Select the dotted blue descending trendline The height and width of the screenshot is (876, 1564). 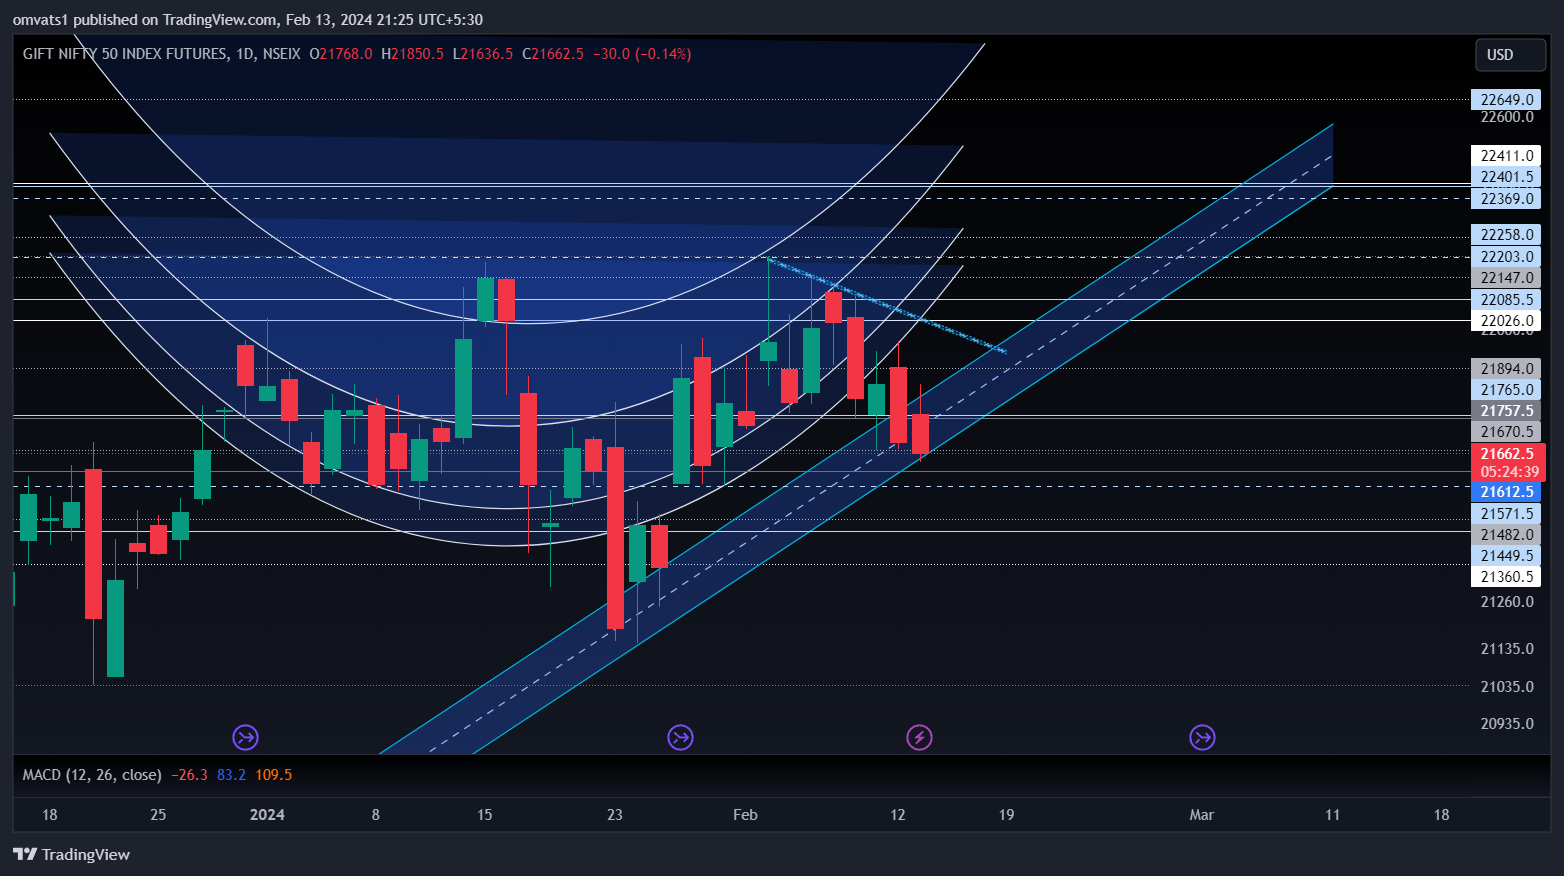[886, 305]
